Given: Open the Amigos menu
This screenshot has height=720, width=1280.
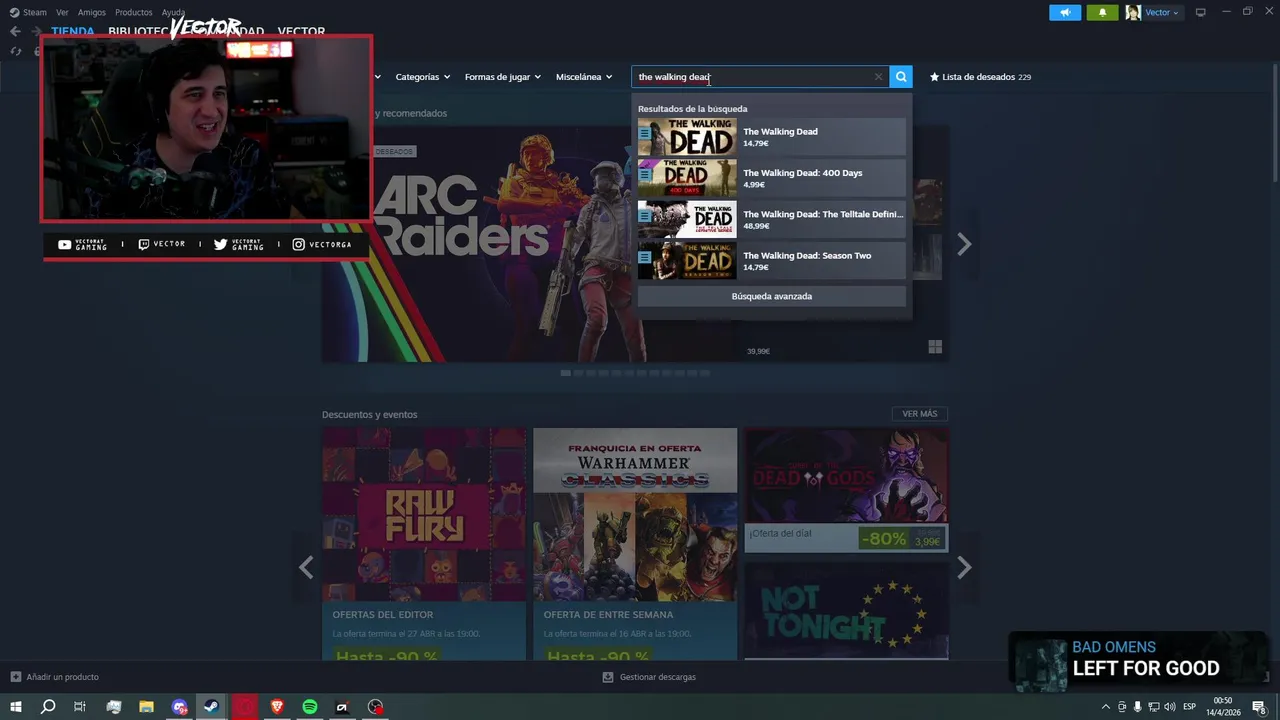Looking at the screenshot, I should 92,12.
